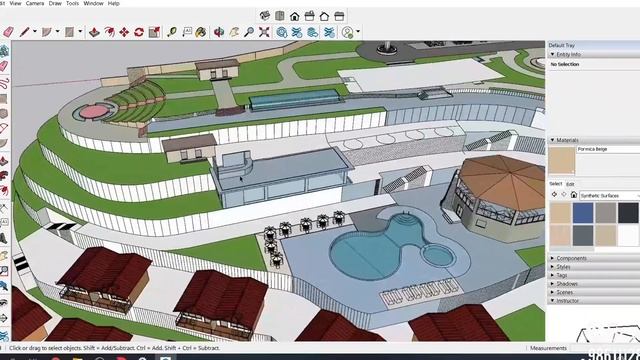640x360 pixels.
Task: Click Send to LayOut icon
Action: pos(313,32)
